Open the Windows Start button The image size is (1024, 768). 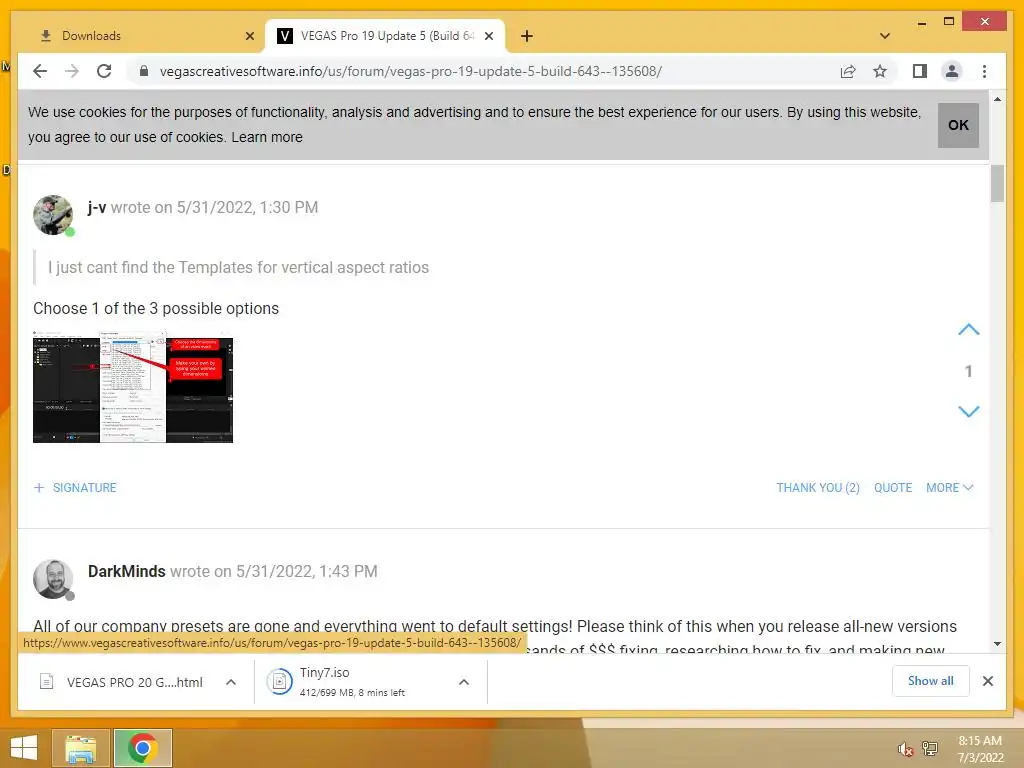[24, 748]
